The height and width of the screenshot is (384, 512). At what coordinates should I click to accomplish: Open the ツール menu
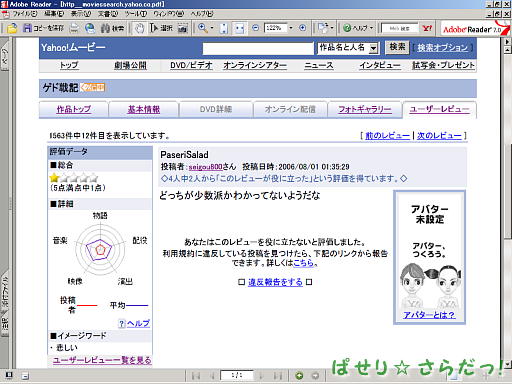136,14
